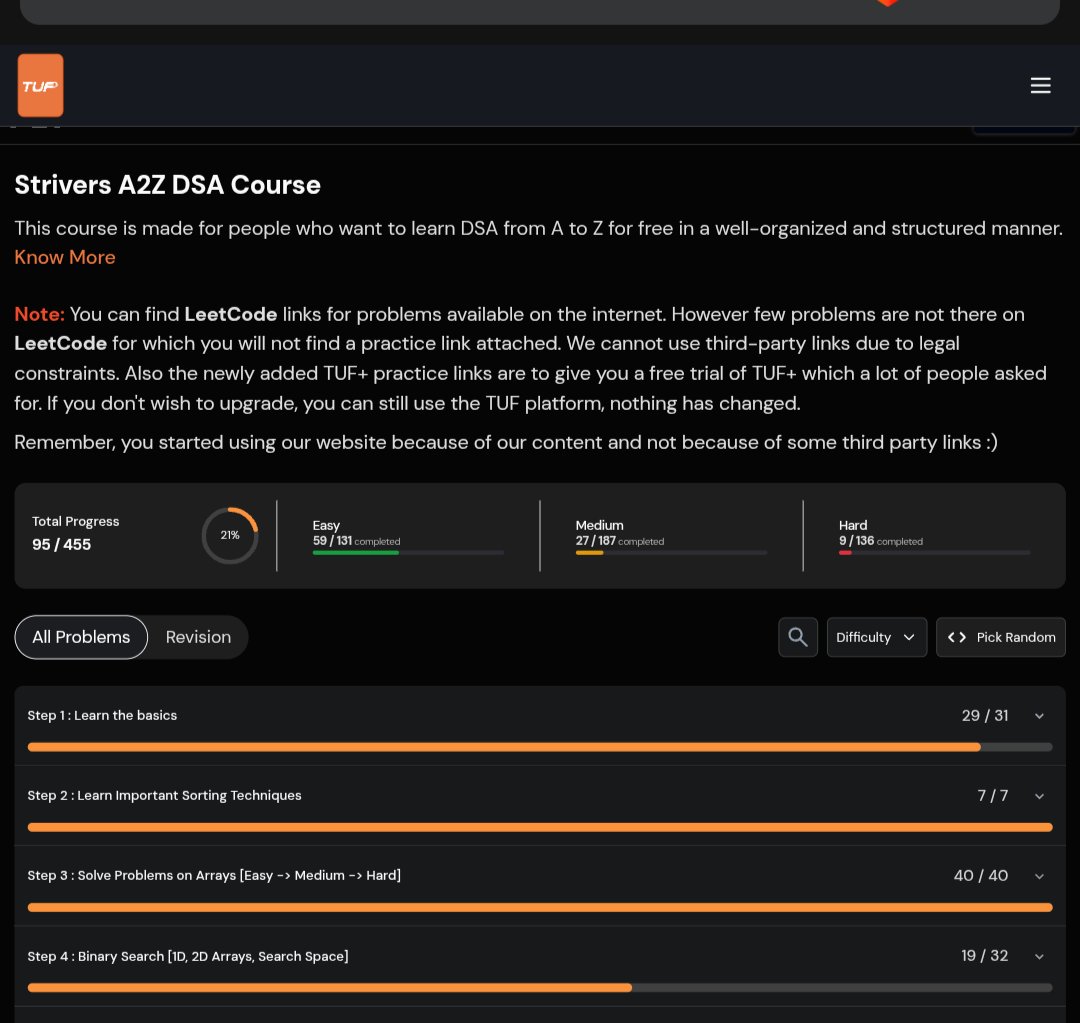Click the Medium yellow progress bar
This screenshot has height=1023, width=1080.
pos(671,552)
